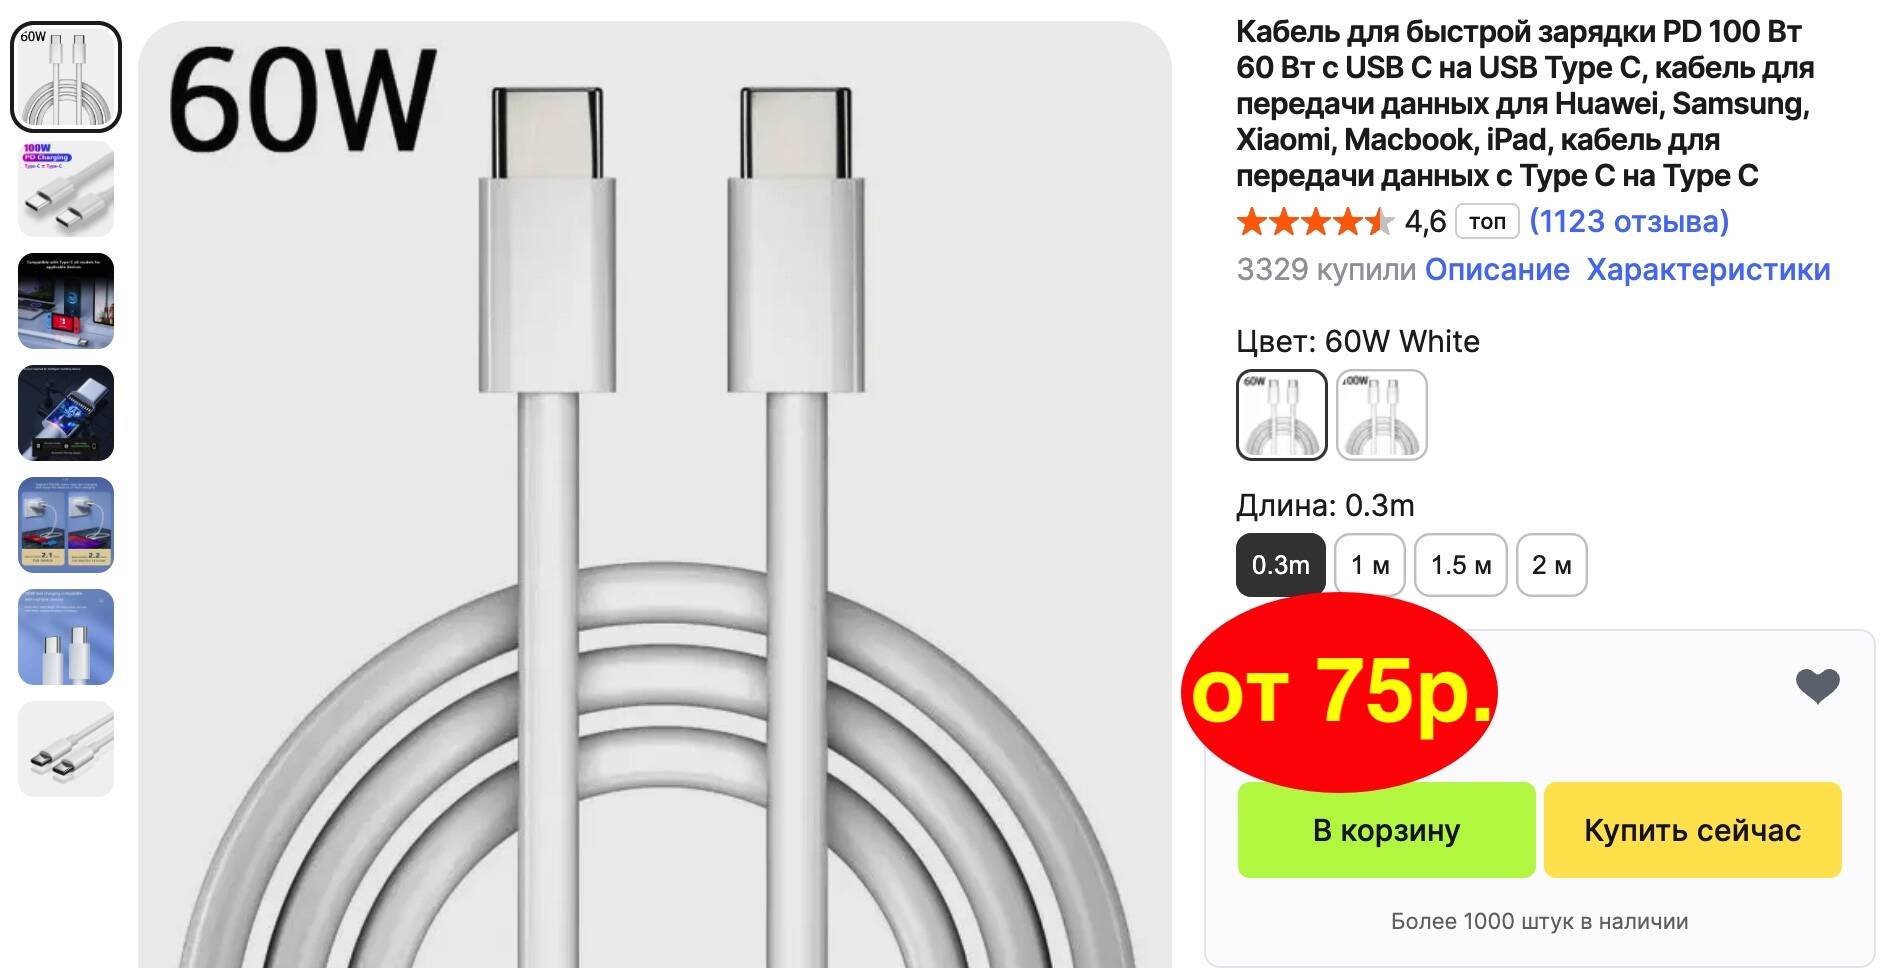The image size is (1888, 968).
Task: Open the 100W PD Charging thumbnail
Action: [66, 189]
